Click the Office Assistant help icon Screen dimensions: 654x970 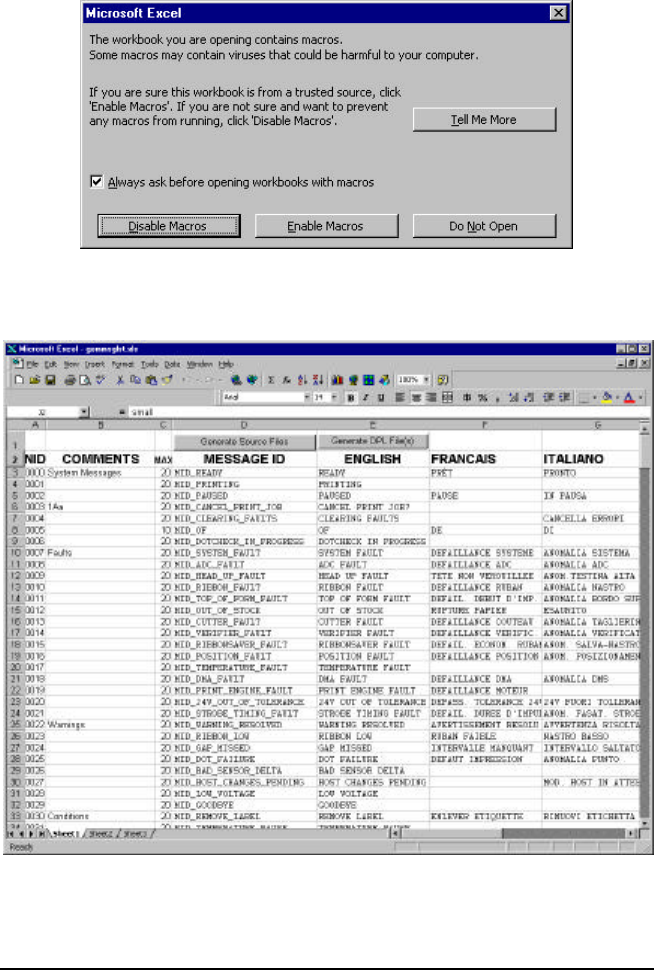[443, 380]
